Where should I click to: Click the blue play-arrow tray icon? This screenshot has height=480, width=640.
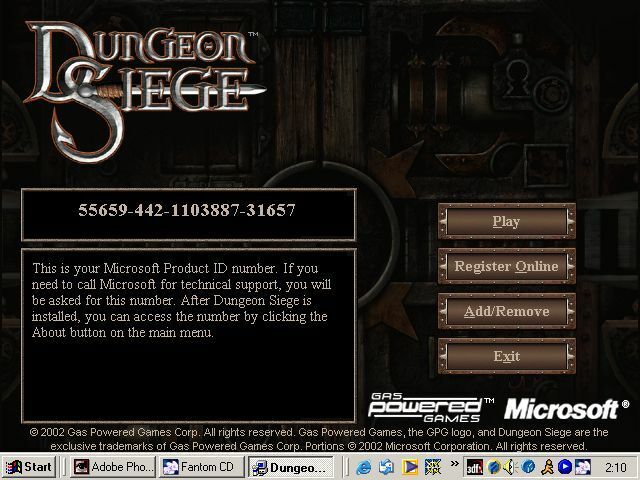pyautogui.click(x=565, y=467)
